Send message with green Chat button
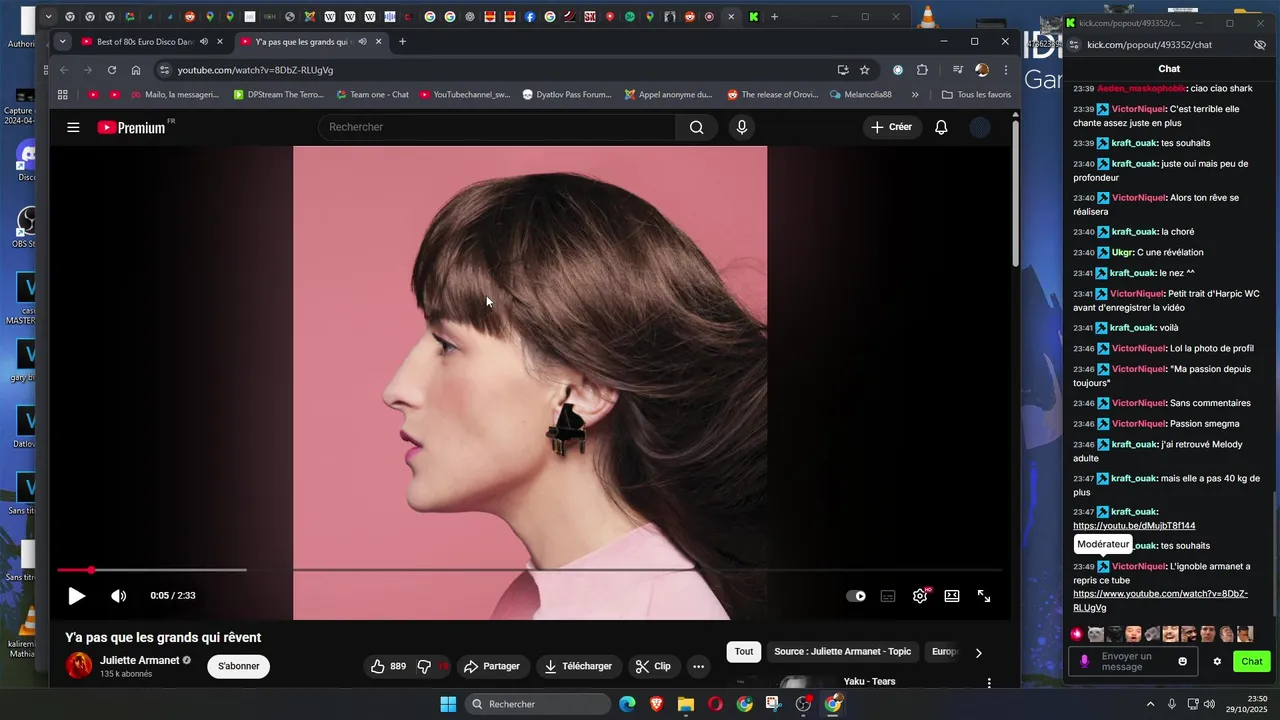The image size is (1280, 720). (1252, 661)
